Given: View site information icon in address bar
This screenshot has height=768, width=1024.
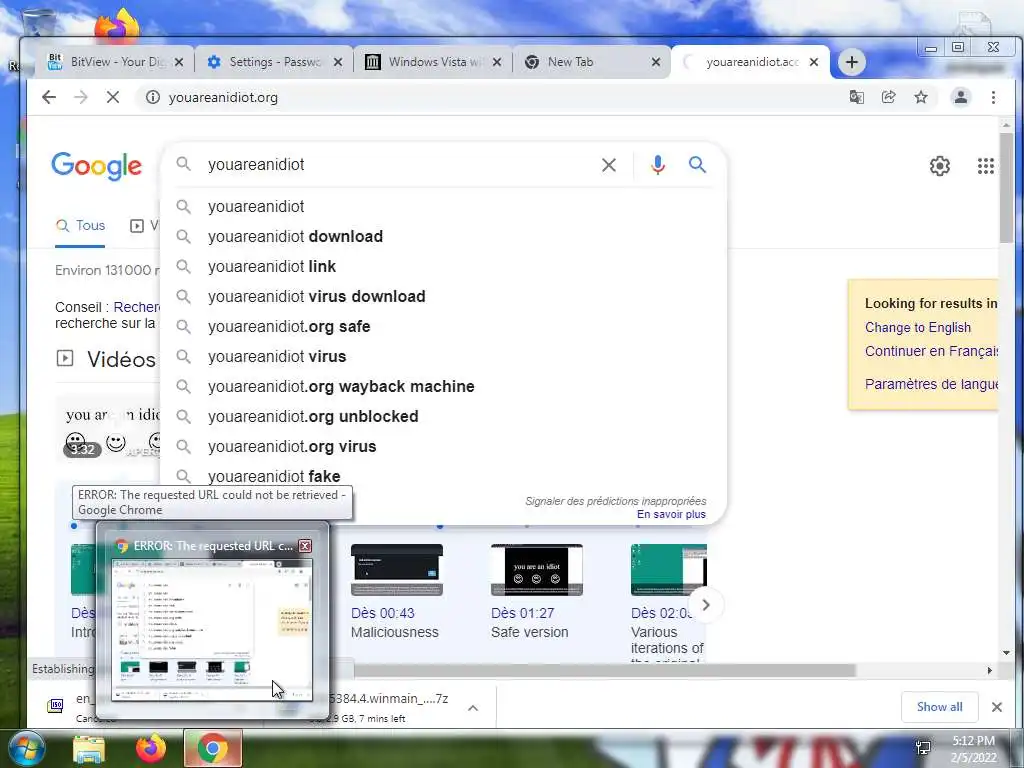Looking at the screenshot, I should [153, 97].
